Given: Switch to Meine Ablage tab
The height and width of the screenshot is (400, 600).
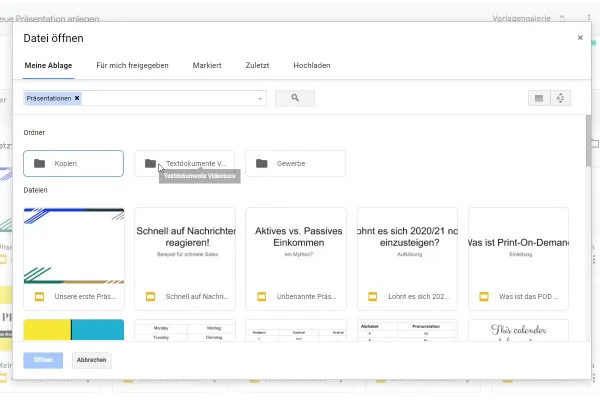Looking at the screenshot, I should pos(48,65).
